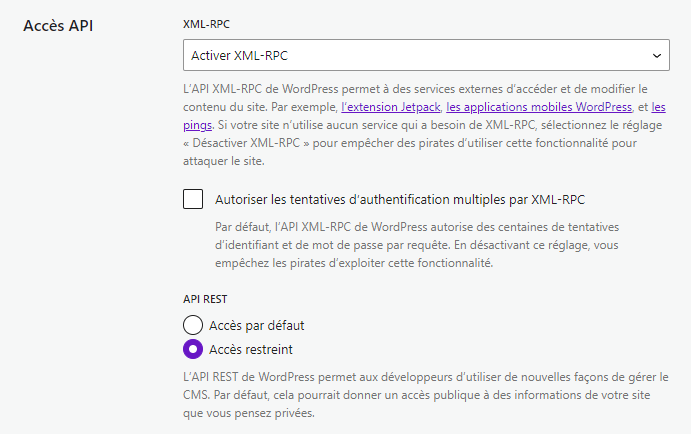Click the Accès API section heading
The height and width of the screenshot is (434, 691).
[58, 26]
